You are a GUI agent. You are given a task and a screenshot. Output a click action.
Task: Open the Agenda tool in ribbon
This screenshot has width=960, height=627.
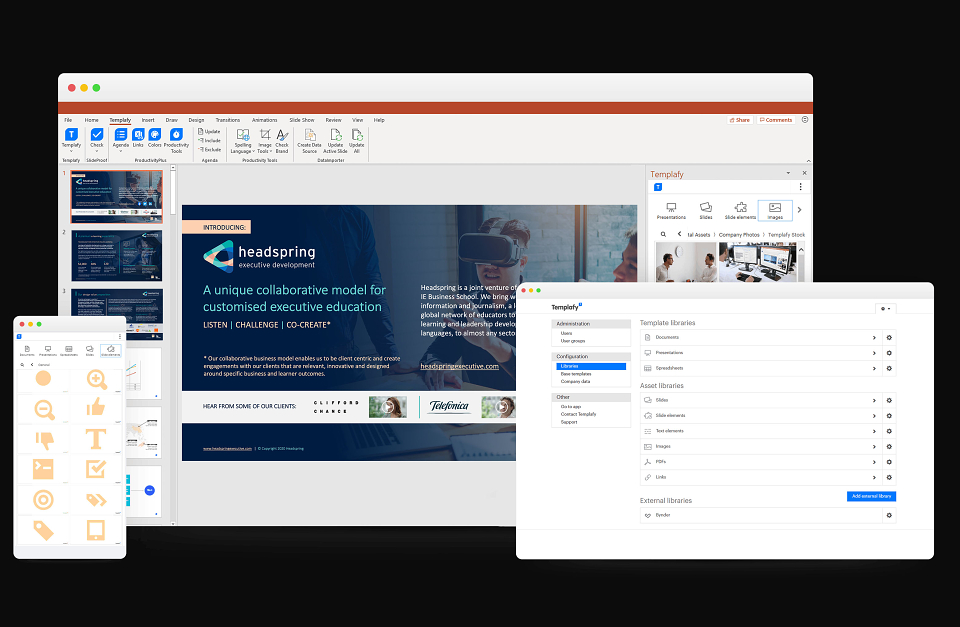[x=121, y=138]
